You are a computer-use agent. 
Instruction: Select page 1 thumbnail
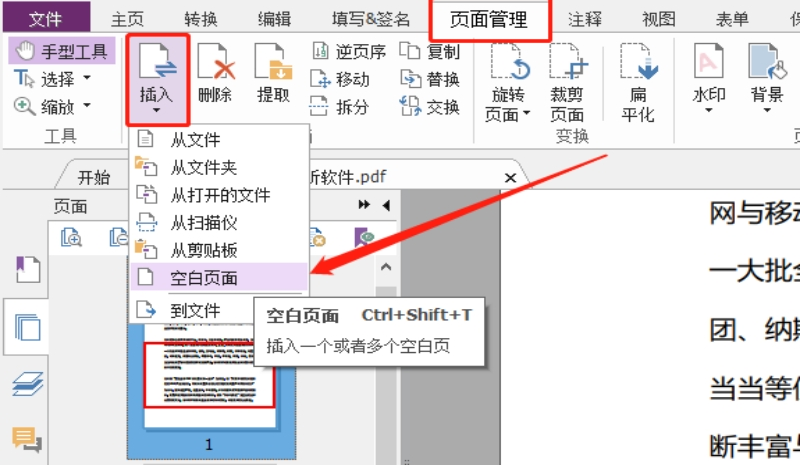pyautogui.click(x=211, y=390)
